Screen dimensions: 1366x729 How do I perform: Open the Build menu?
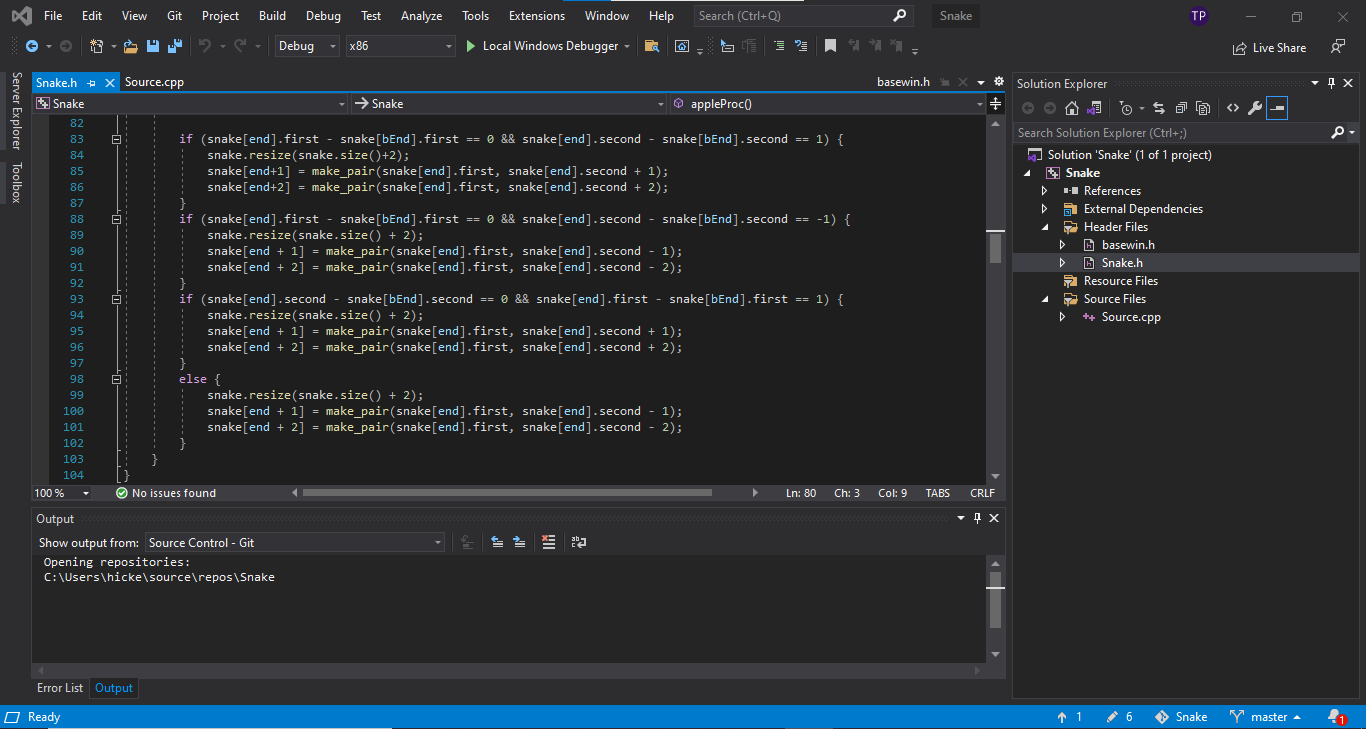[272, 16]
